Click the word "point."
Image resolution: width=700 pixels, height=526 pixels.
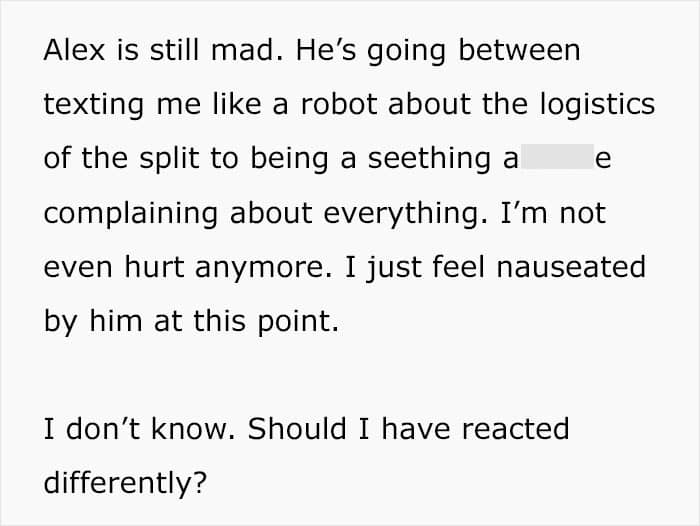pos(298,323)
